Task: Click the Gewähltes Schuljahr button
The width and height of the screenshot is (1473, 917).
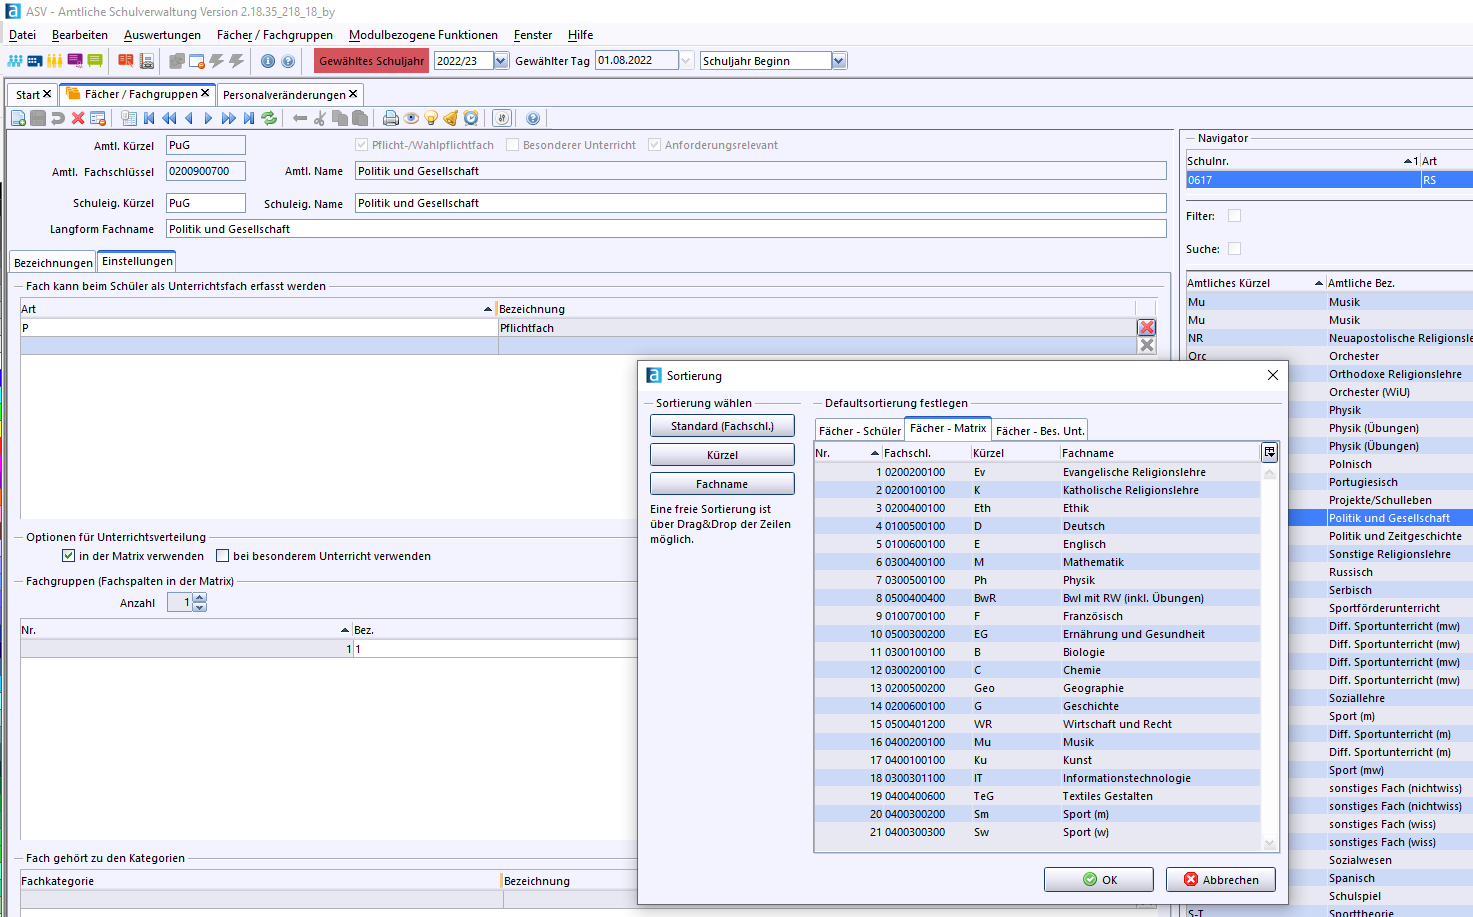Action: 371,61
